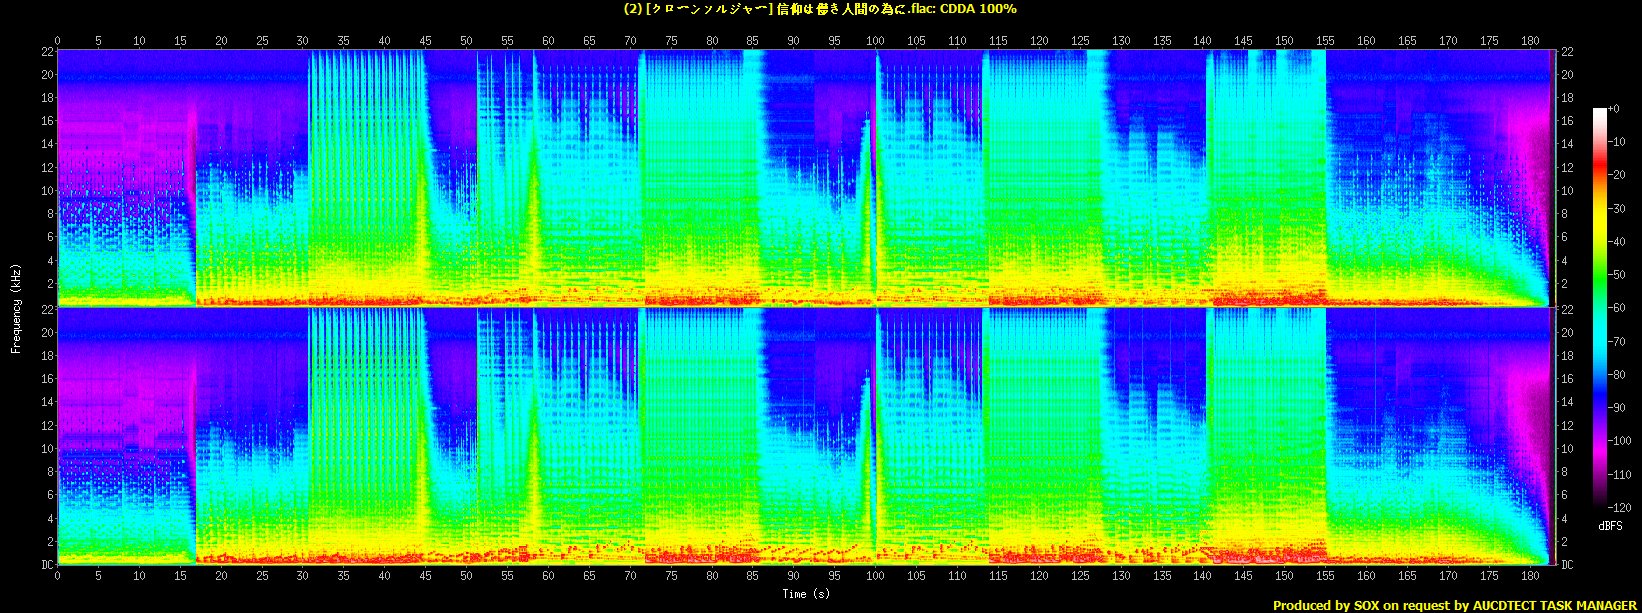Click the 'Produced by SOX' credit text
Screen dimensions: 1642x613
click(1455, 605)
